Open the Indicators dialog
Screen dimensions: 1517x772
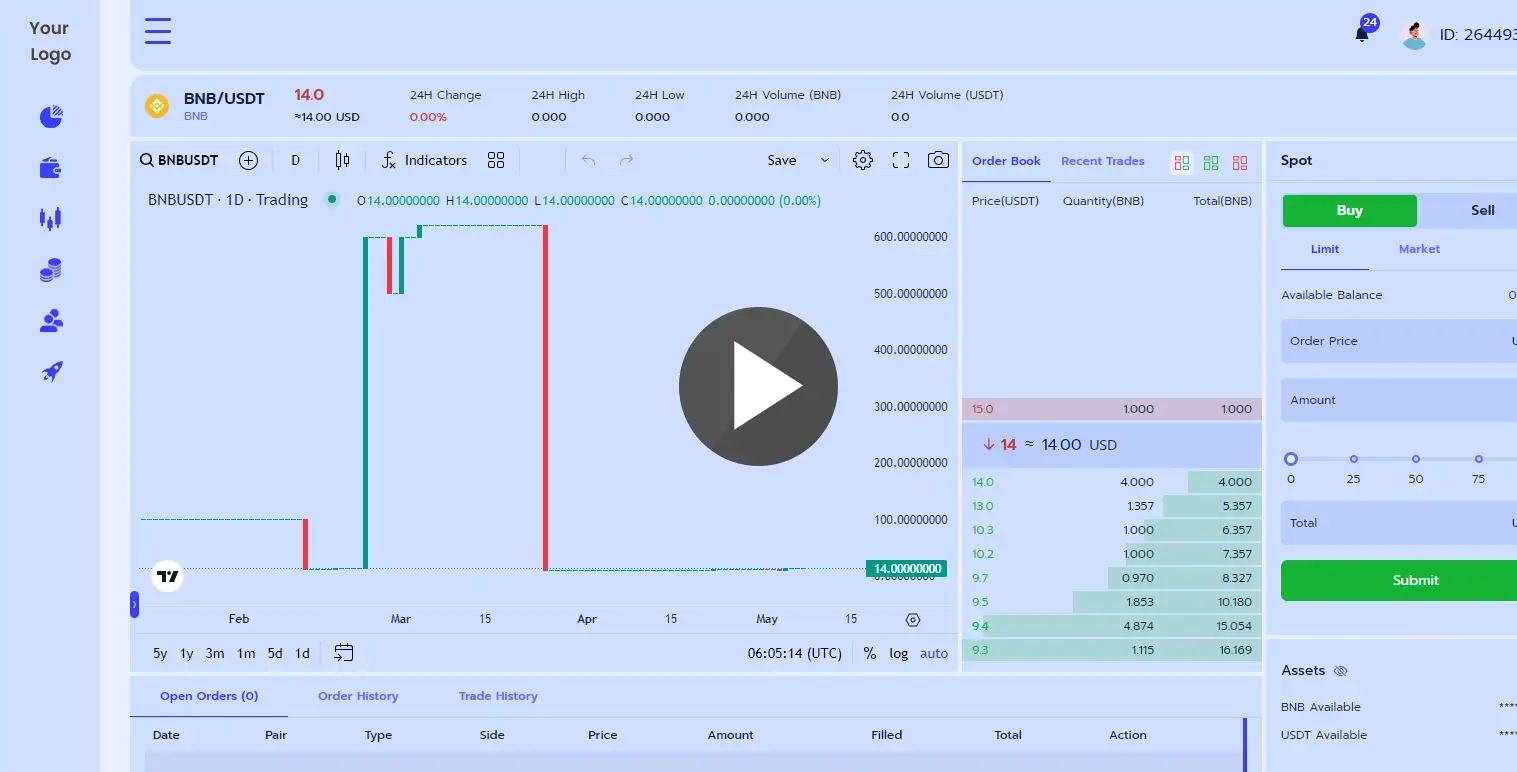[x=424, y=160]
